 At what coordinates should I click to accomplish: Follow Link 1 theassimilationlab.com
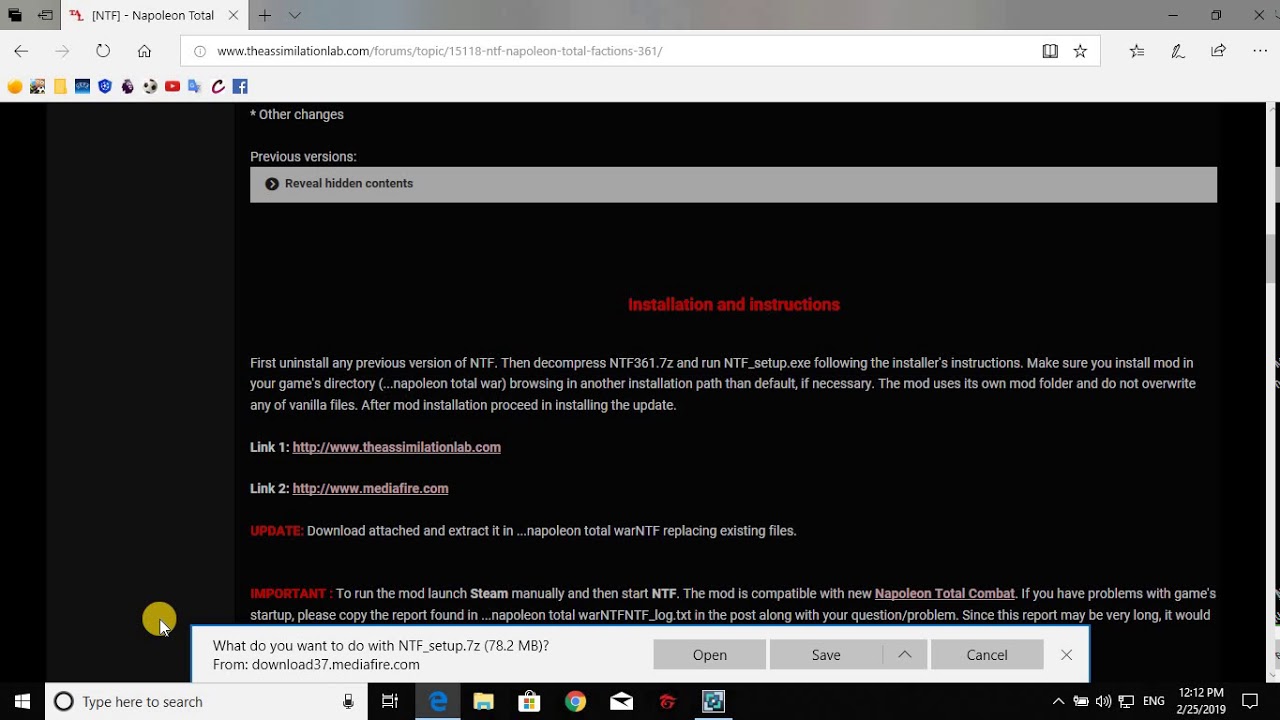pyautogui.click(x=396, y=447)
